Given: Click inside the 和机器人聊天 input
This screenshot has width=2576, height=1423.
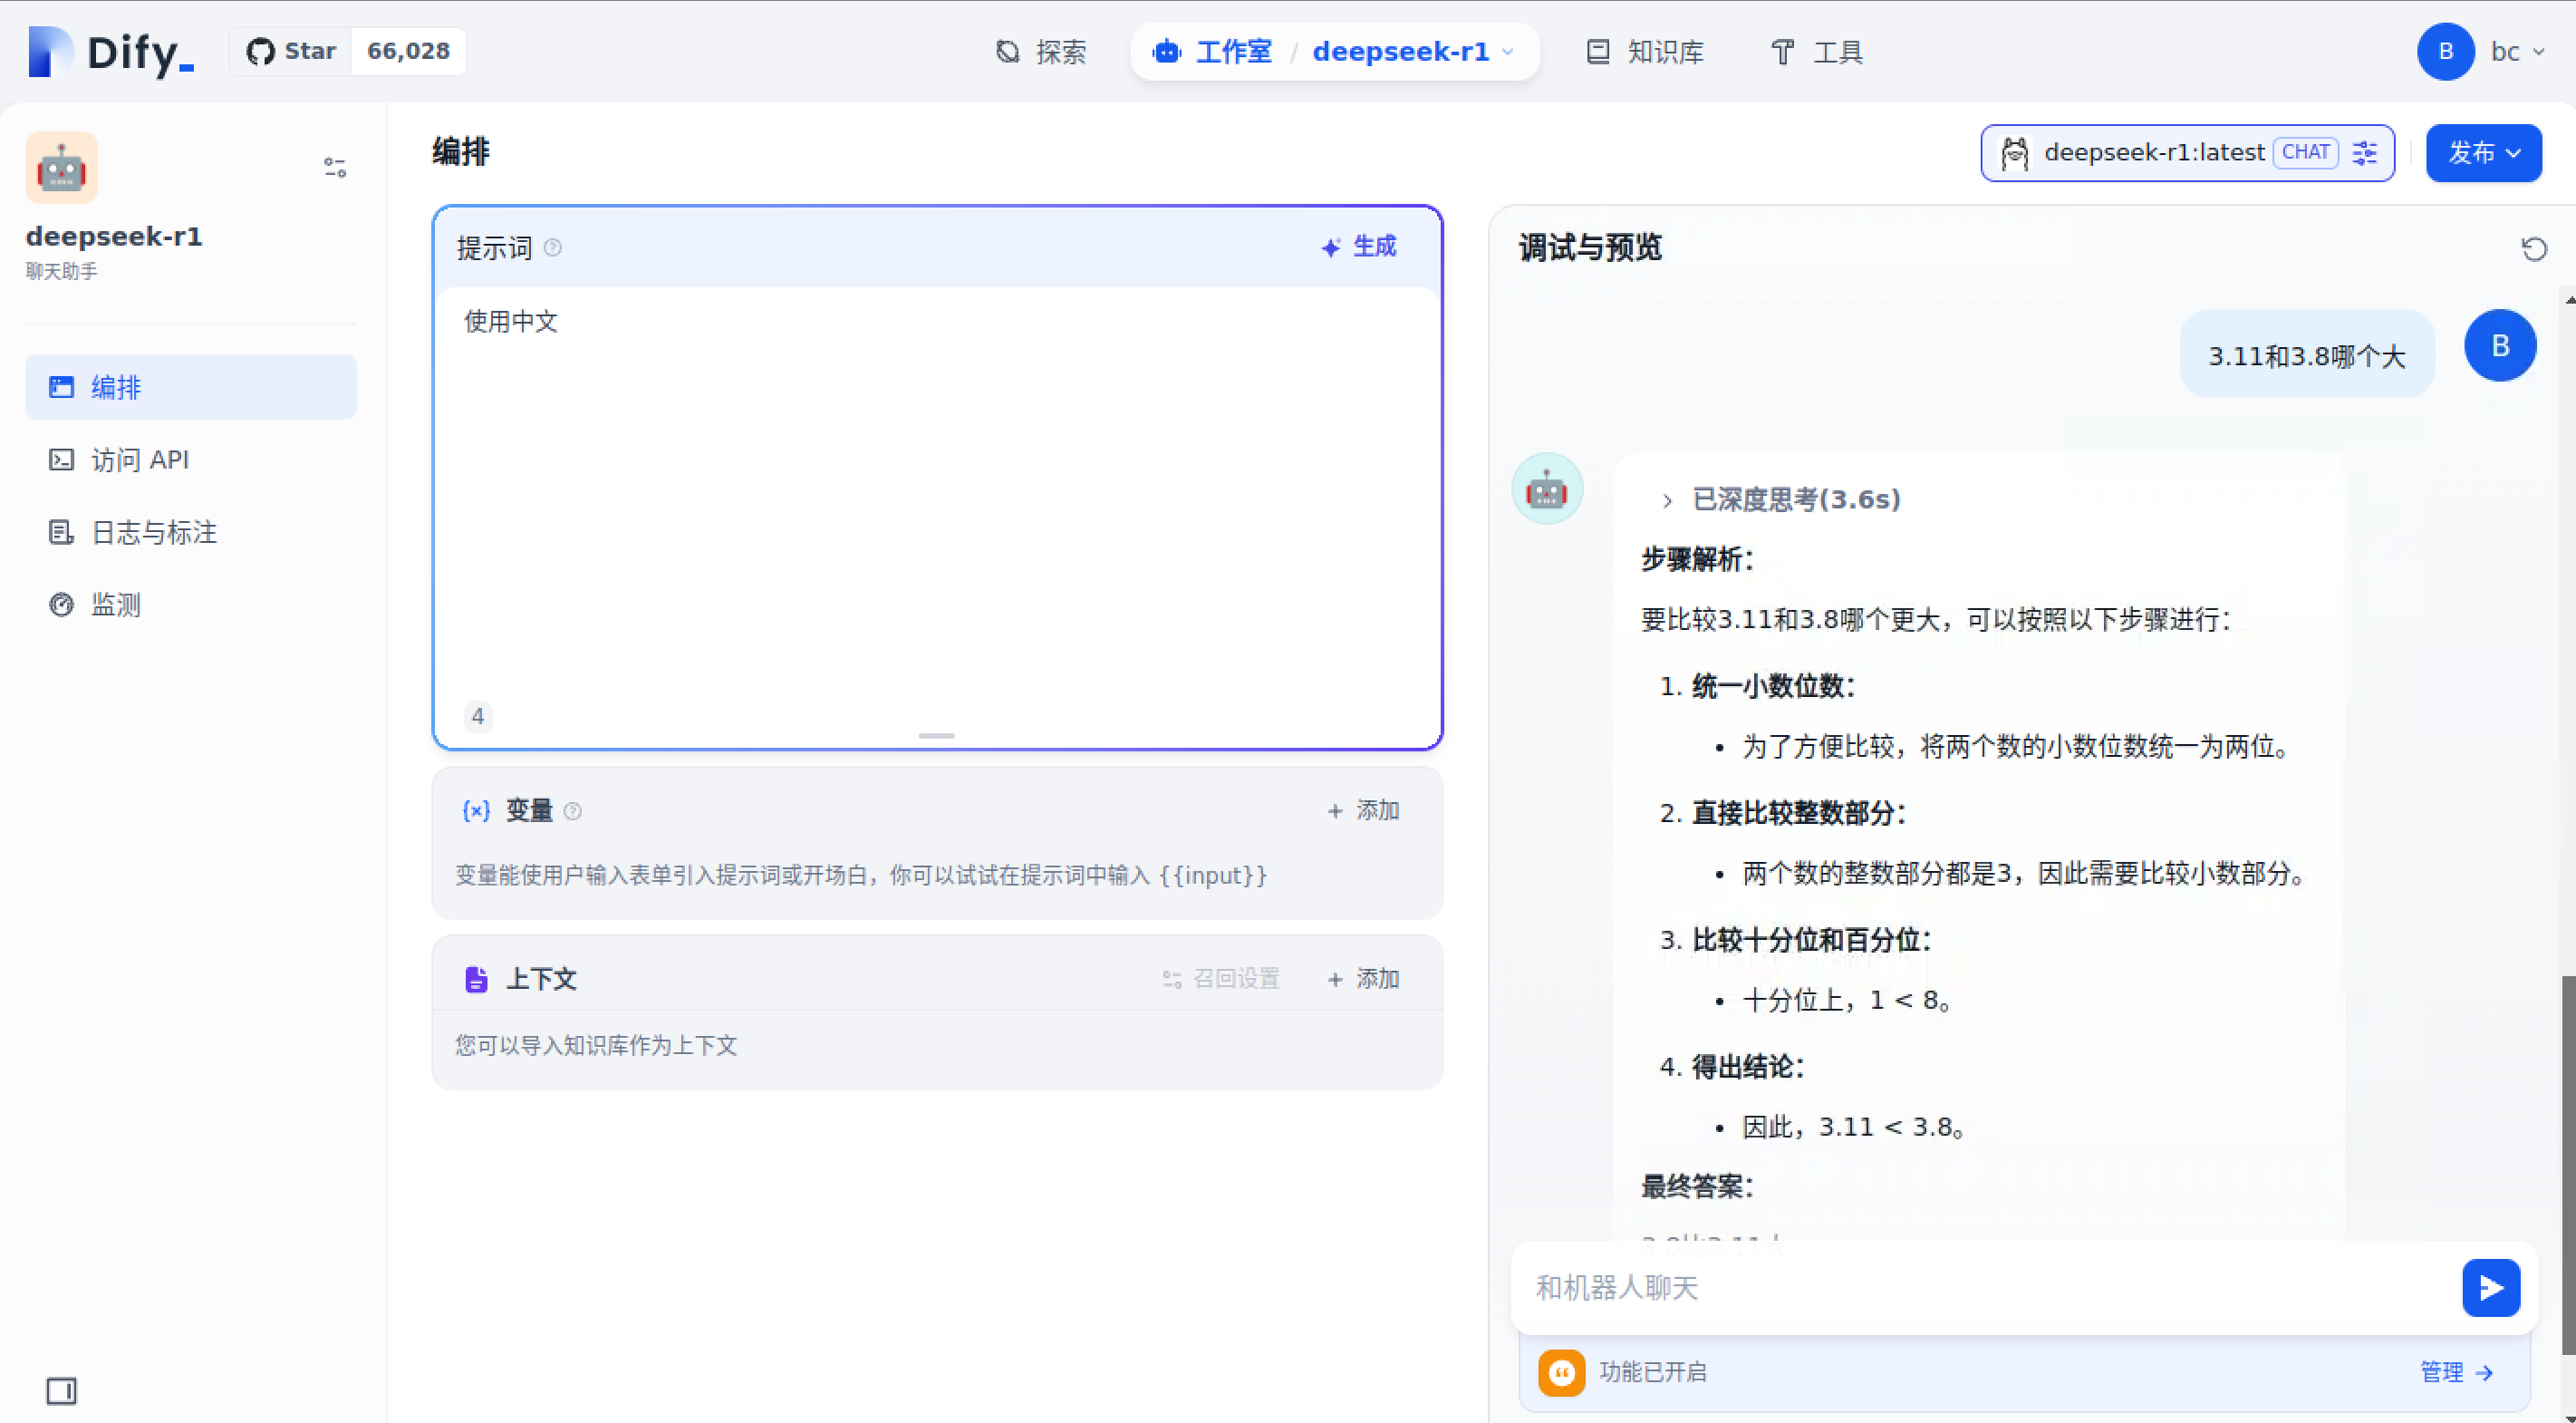Looking at the screenshot, I should (1990, 1288).
